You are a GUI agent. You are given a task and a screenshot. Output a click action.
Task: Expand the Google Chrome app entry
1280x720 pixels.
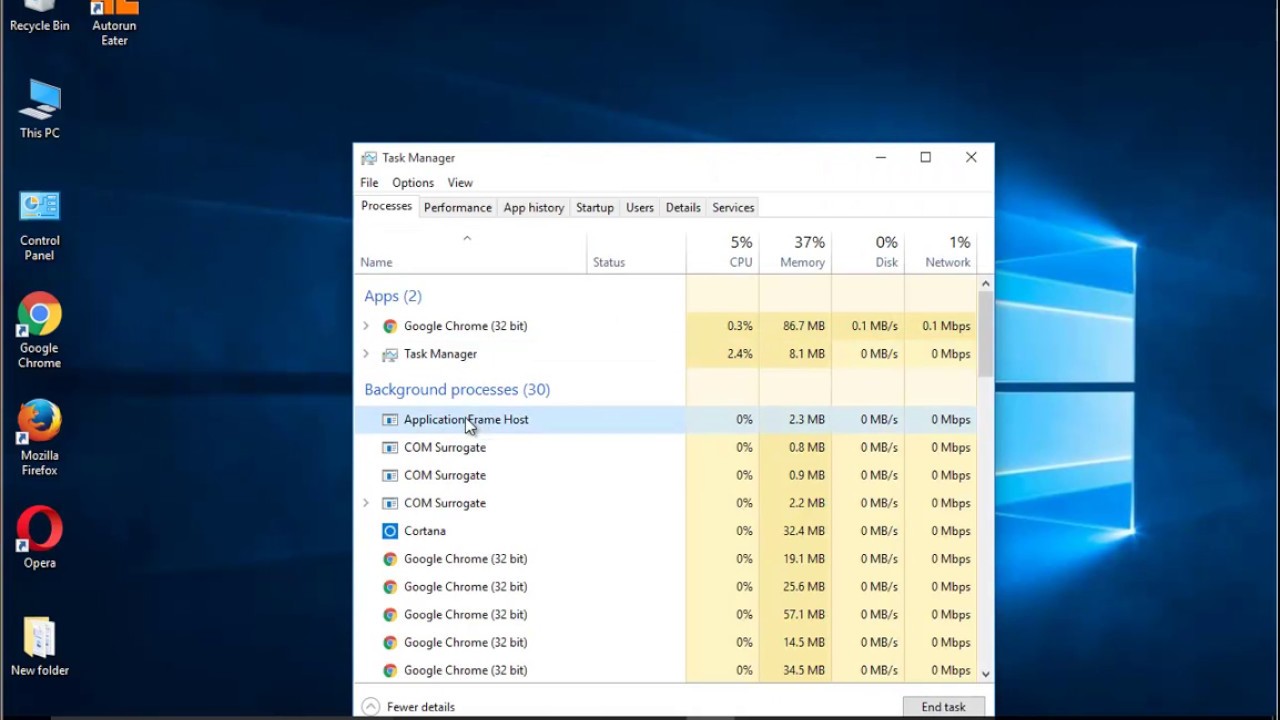[366, 326]
